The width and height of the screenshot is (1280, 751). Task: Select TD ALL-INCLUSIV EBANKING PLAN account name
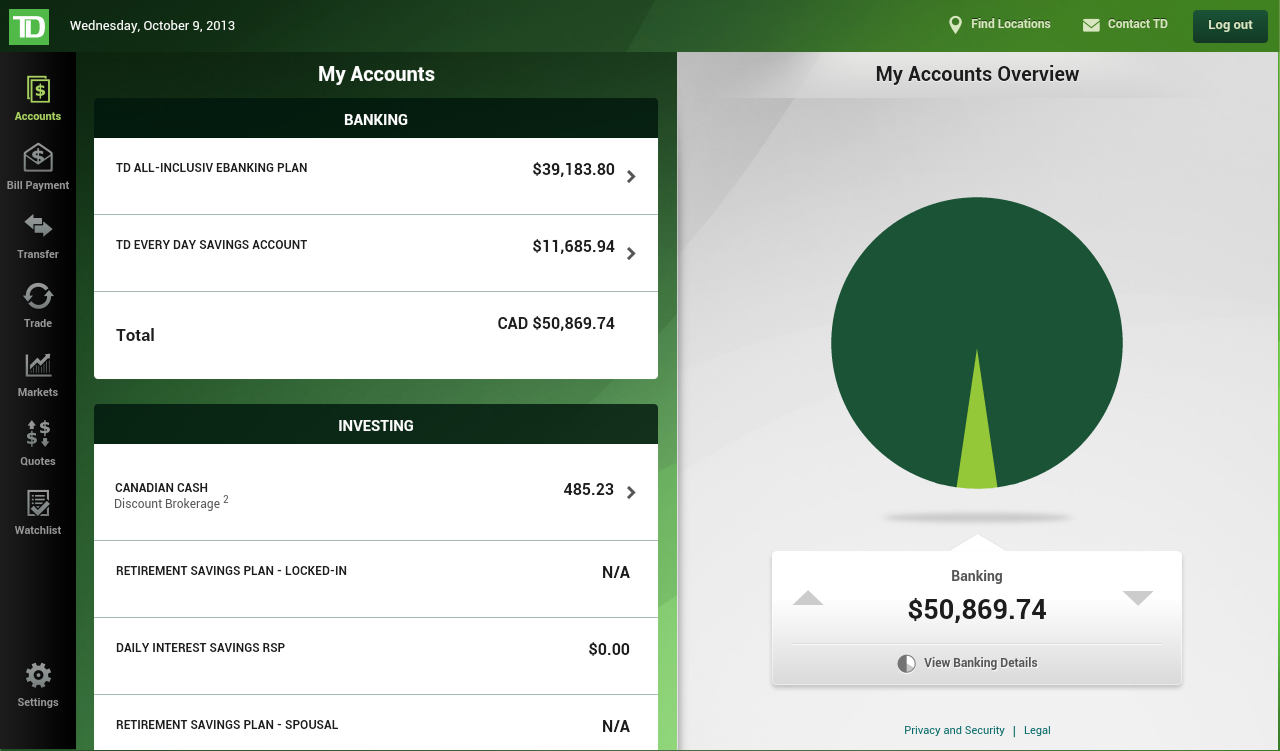(212, 168)
